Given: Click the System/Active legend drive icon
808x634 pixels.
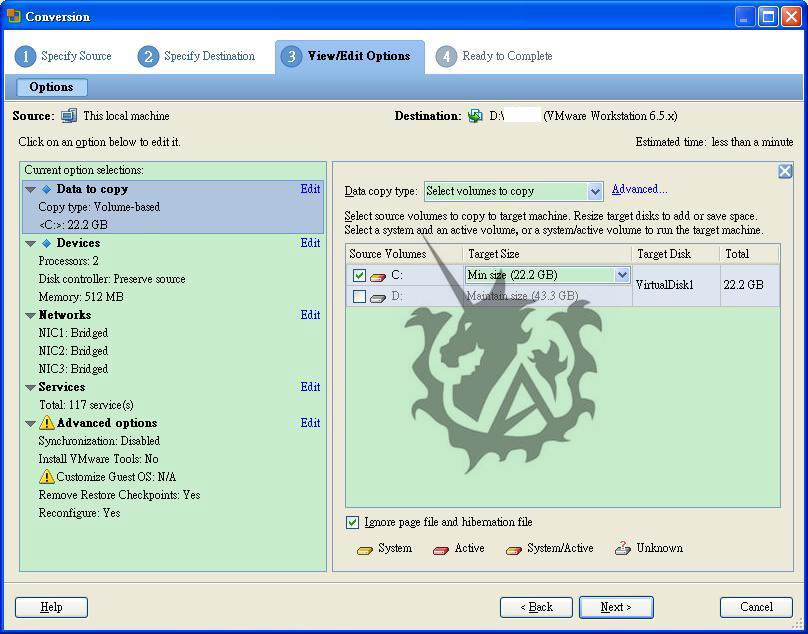Looking at the screenshot, I should pos(514,550).
